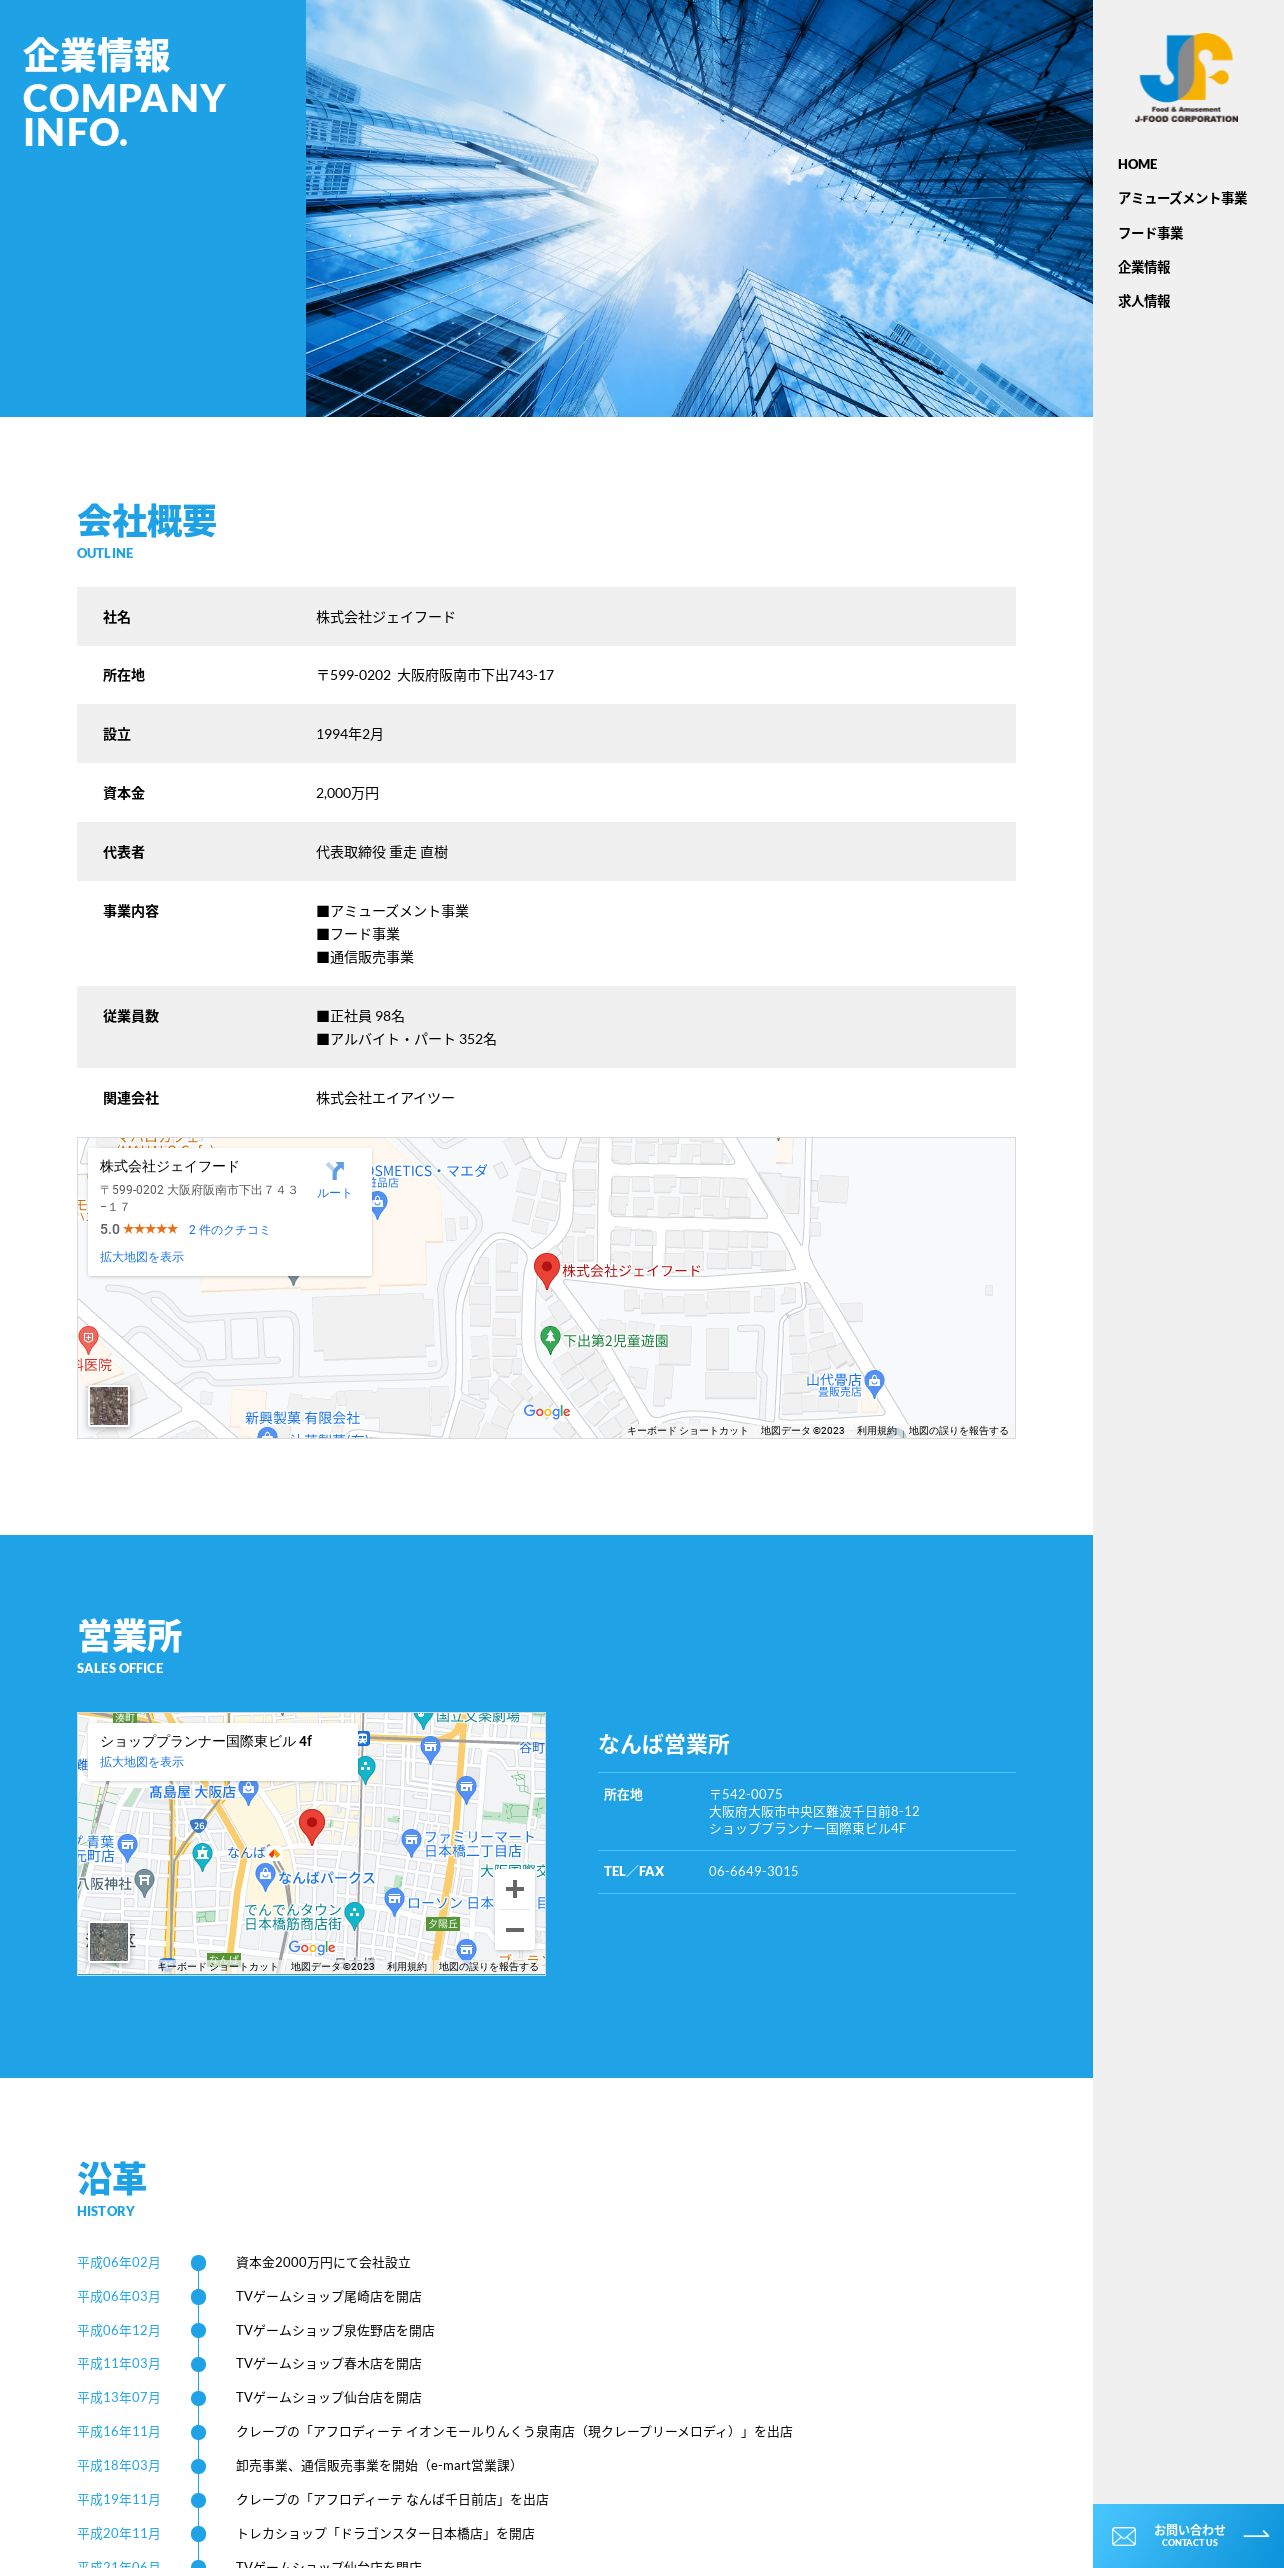Click the 山代畳店 shop marker
Viewport: 1284px width, 2568px height.
[x=875, y=1382]
